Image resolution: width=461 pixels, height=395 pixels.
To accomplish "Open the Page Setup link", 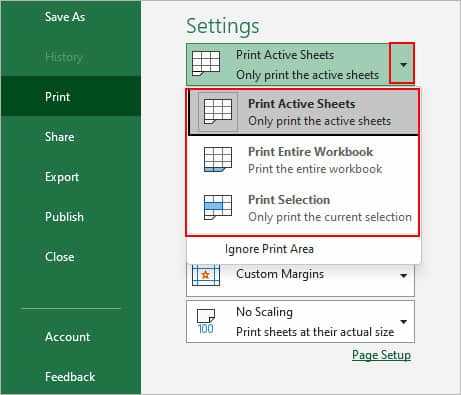I will tap(381, 355).
